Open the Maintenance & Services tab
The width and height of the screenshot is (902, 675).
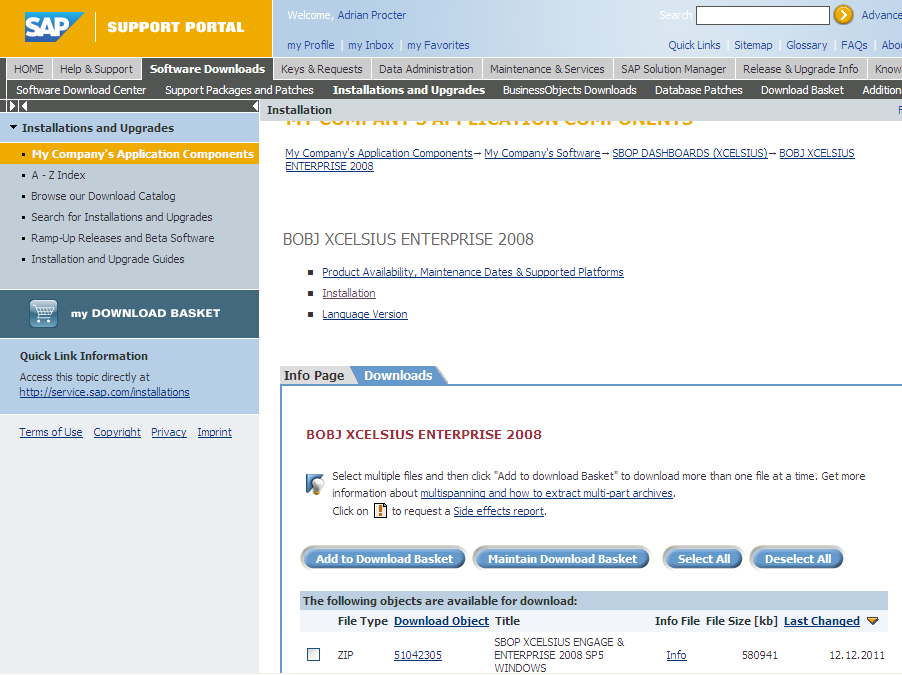[x=547, y=69]
